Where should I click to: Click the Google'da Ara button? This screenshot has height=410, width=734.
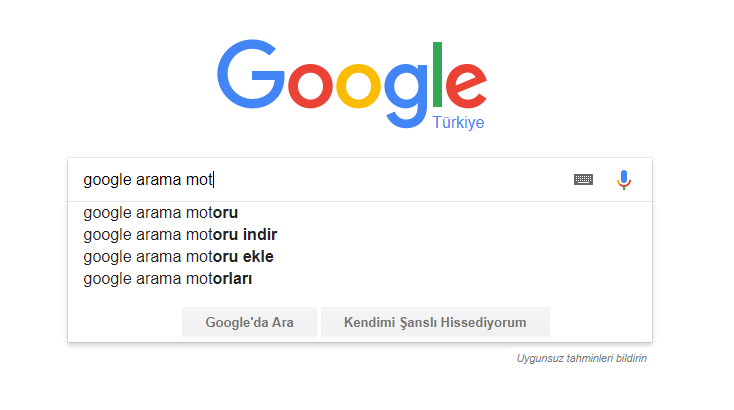click(x=250, y=322)
